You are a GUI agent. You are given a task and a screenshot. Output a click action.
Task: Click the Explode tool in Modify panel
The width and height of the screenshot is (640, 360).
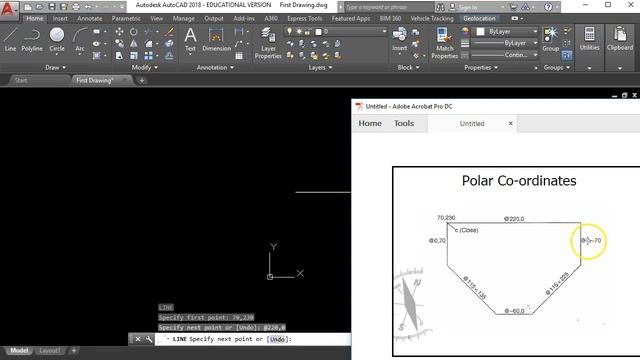(x=169, y=43)
